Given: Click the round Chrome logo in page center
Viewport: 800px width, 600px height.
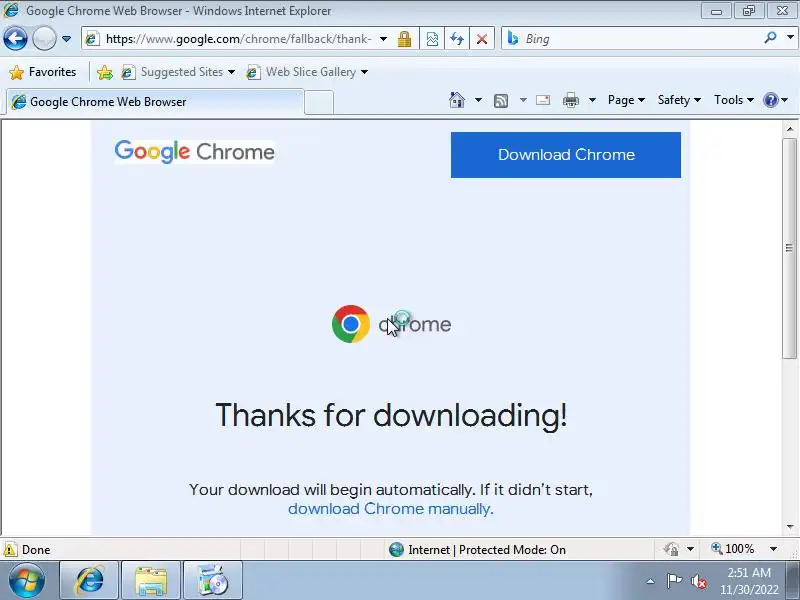Looking at the screenshot, I should [351, 324].
